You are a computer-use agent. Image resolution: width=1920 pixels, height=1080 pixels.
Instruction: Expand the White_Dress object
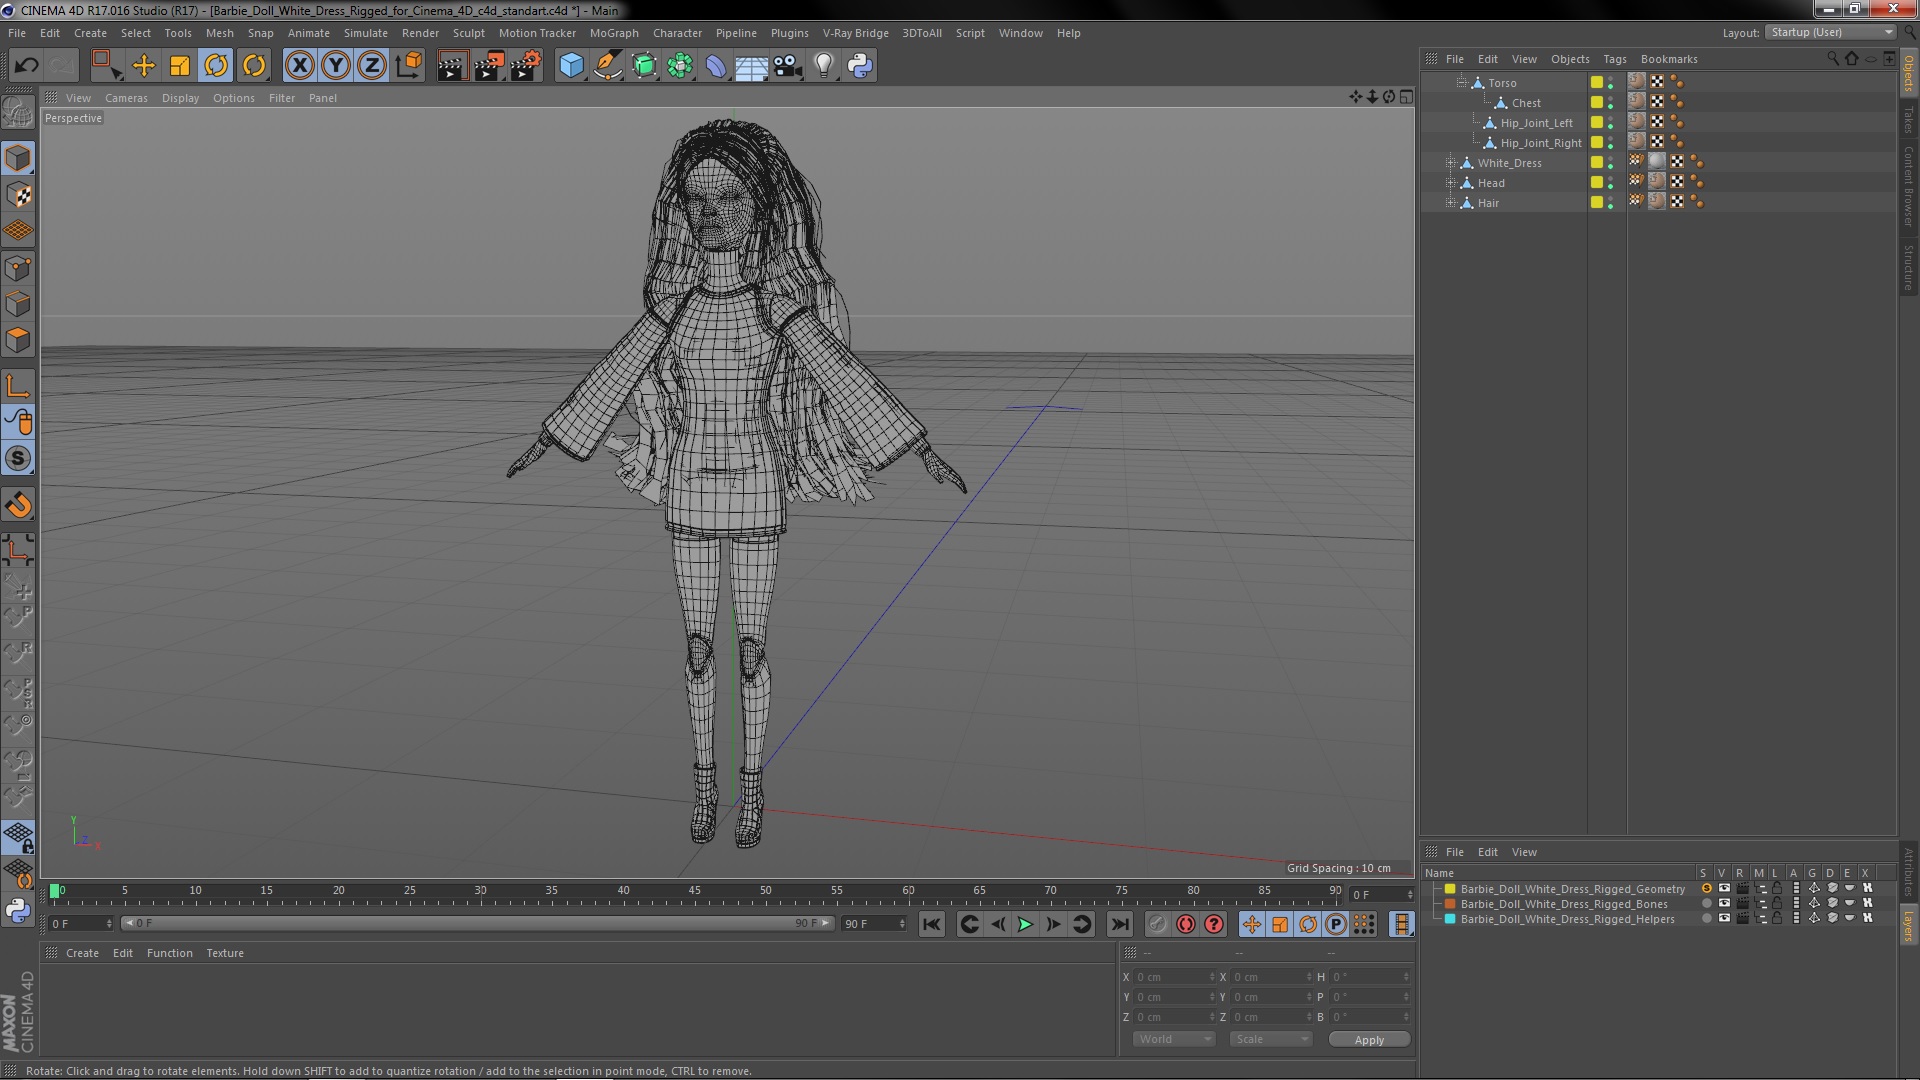point(1450,162)
